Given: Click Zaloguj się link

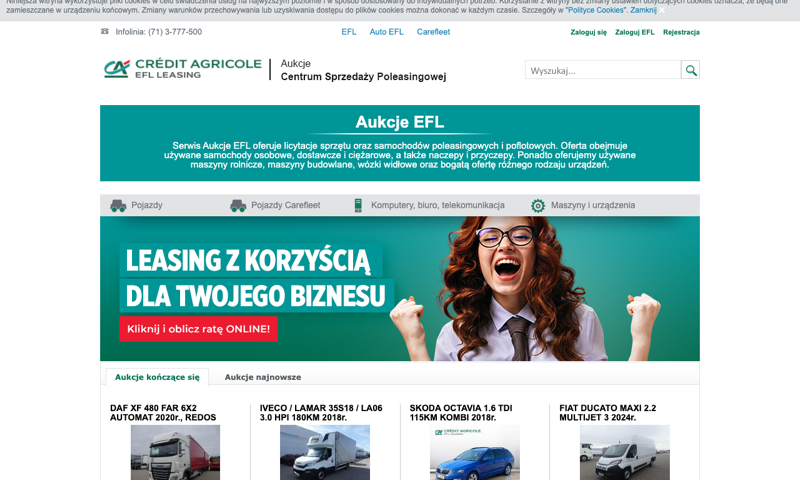Looking at the screenshot, I should [x=589, y=32].
